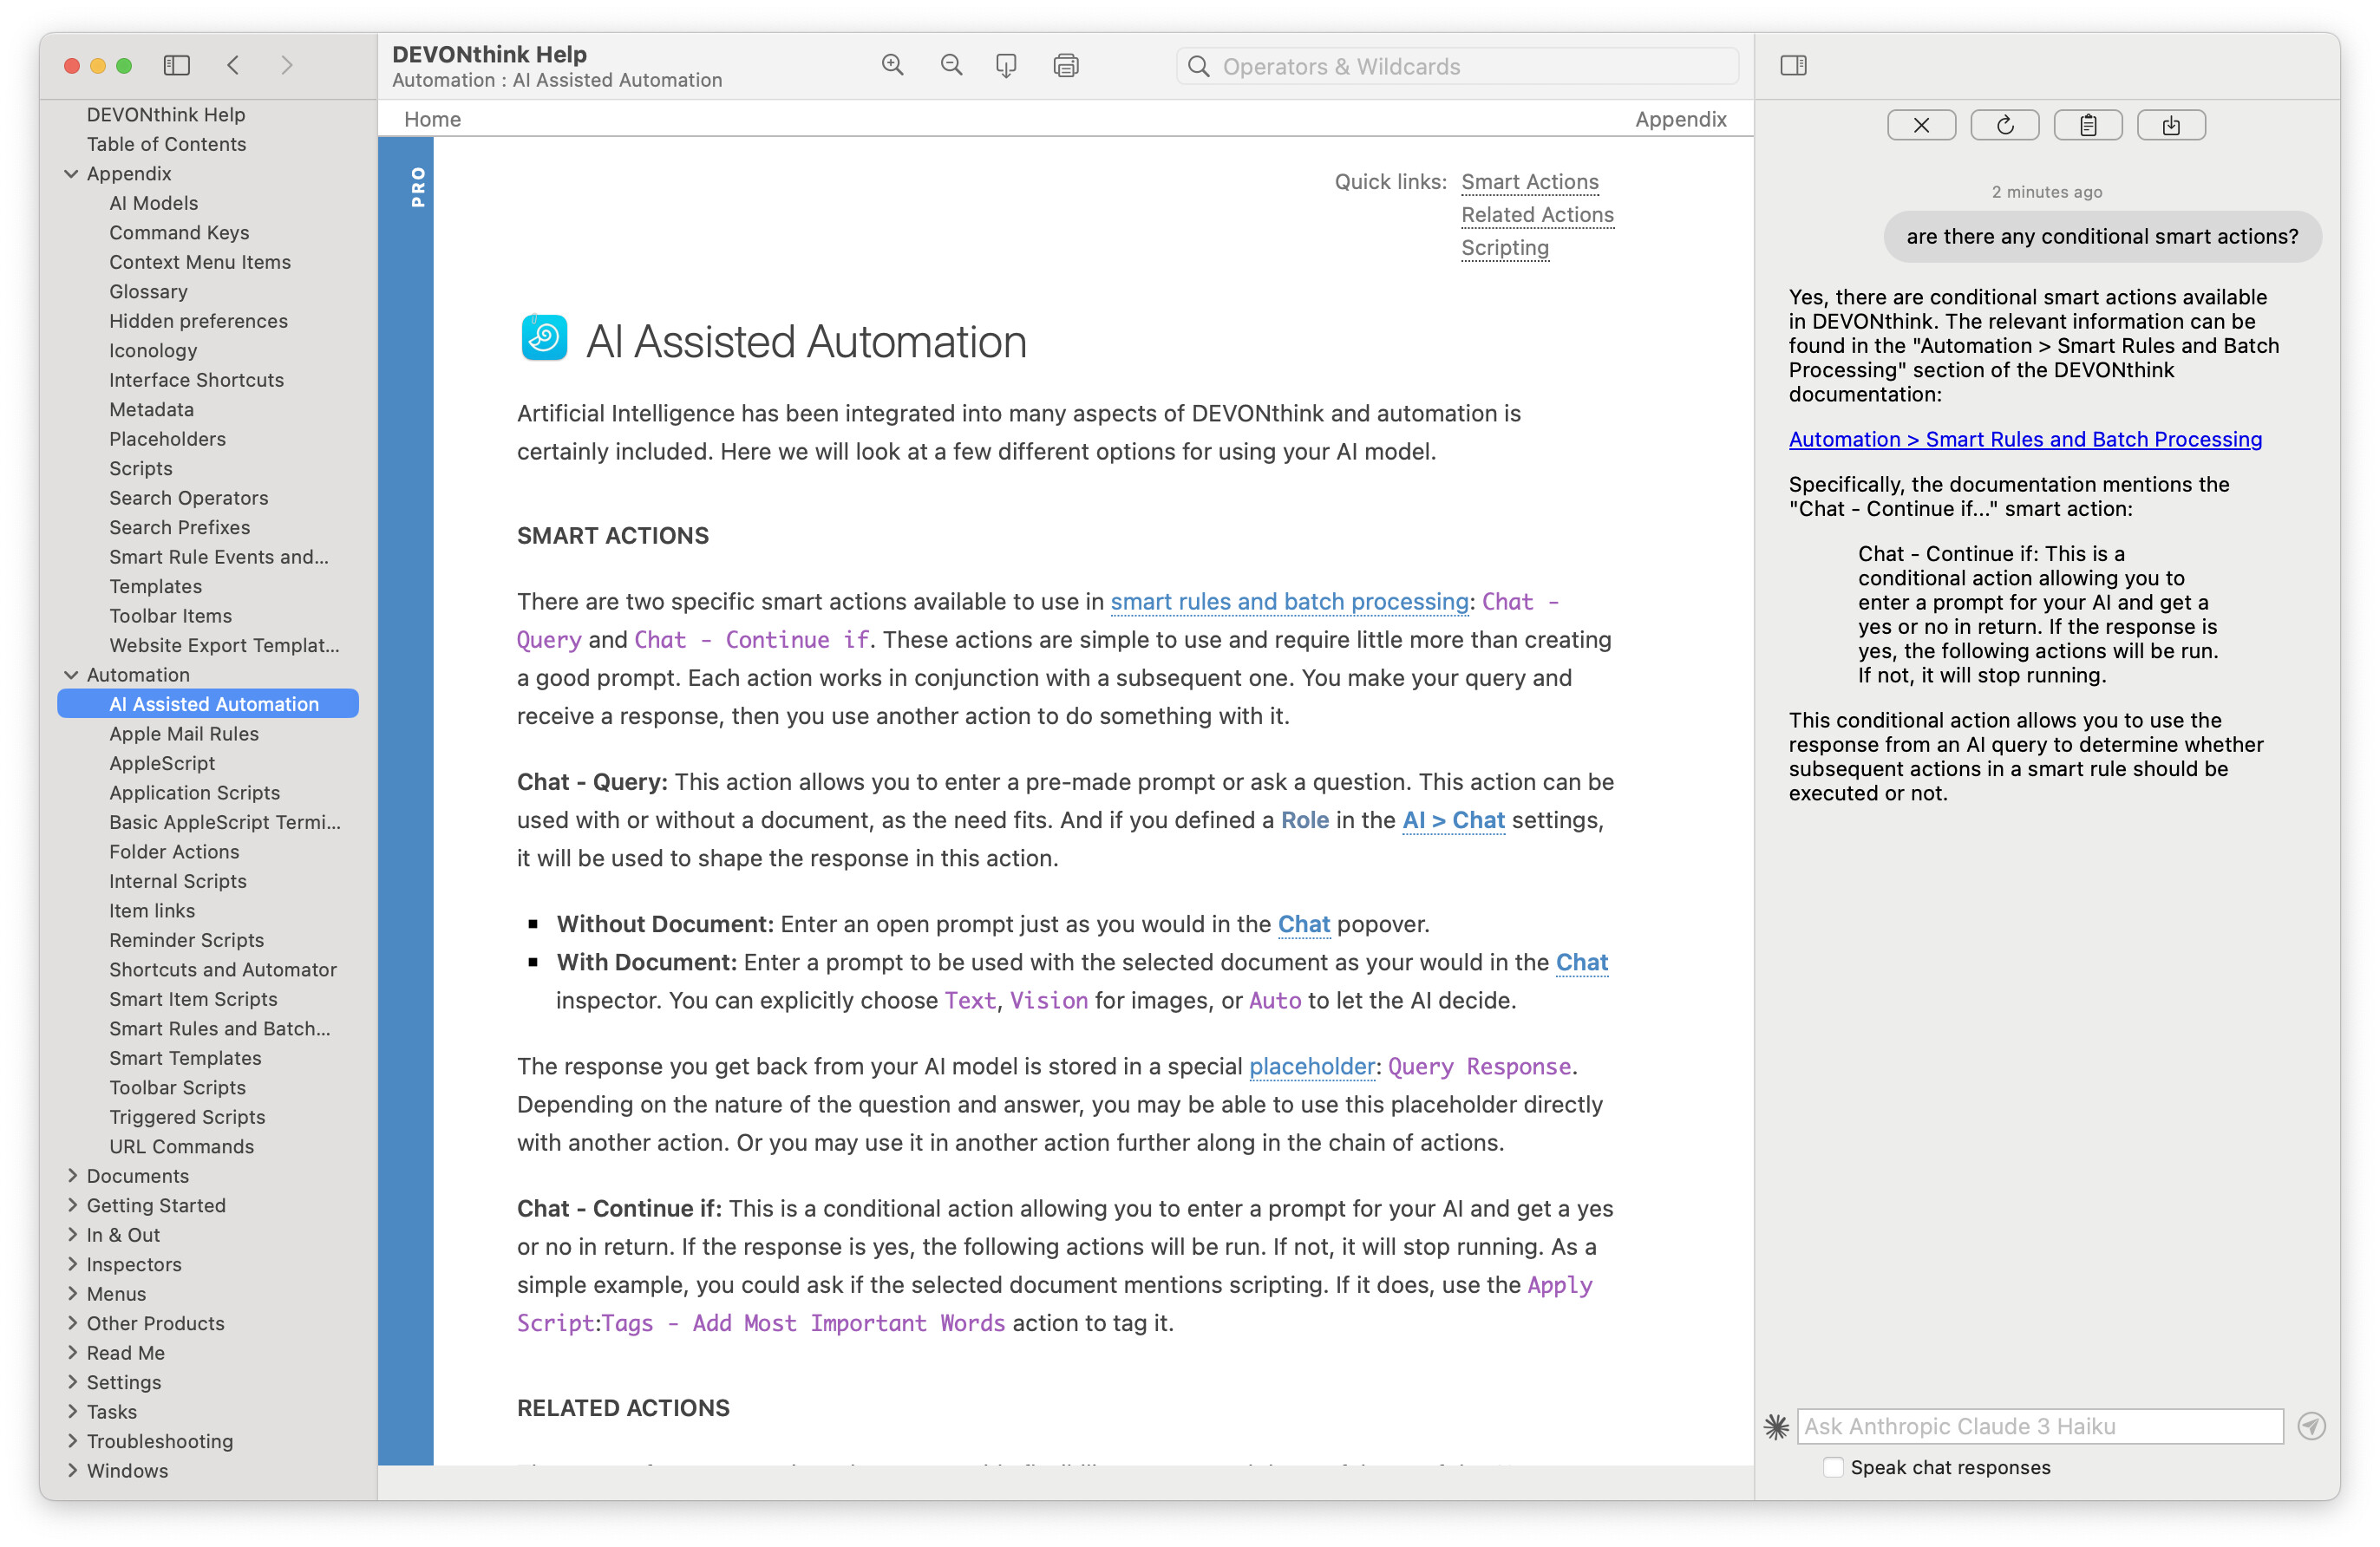This screenshot has height=1547, width=2380.
Task: Enable Speak chat responses checkbox
Action: tap(1833, 1467)
